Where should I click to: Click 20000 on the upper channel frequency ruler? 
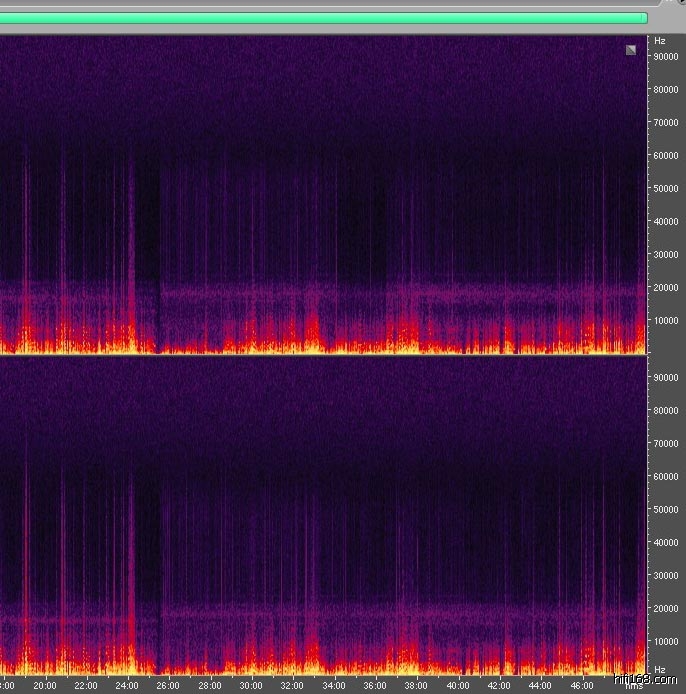point(667,288)
